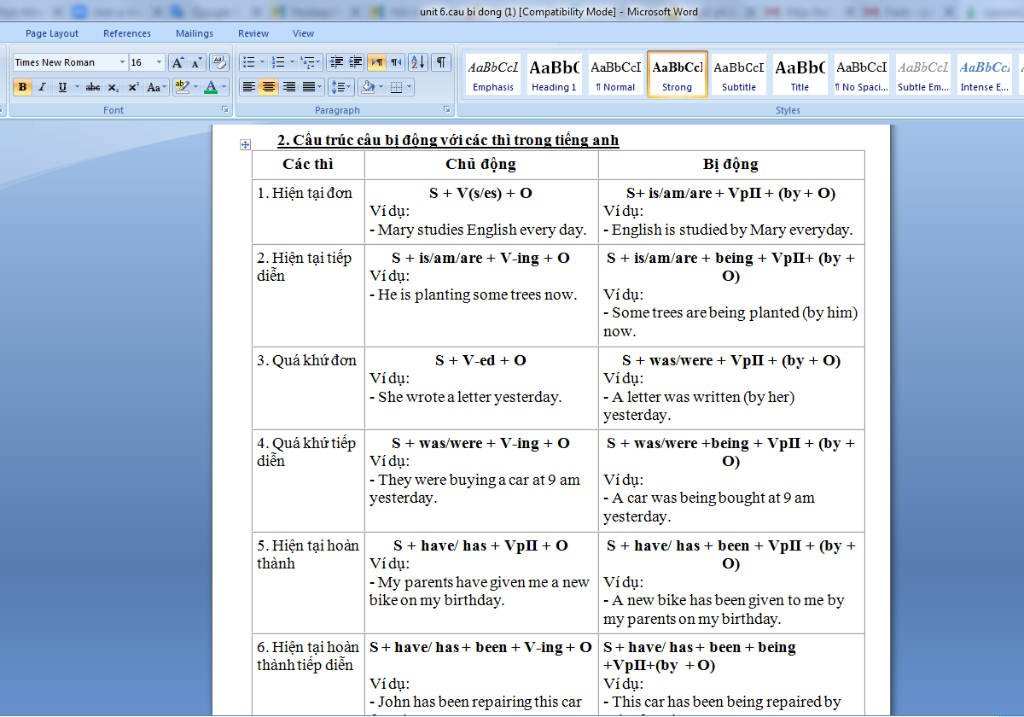1024x717 pixels.
Task: Expand the underline style dropdown arrow
Action: (77, 87)
